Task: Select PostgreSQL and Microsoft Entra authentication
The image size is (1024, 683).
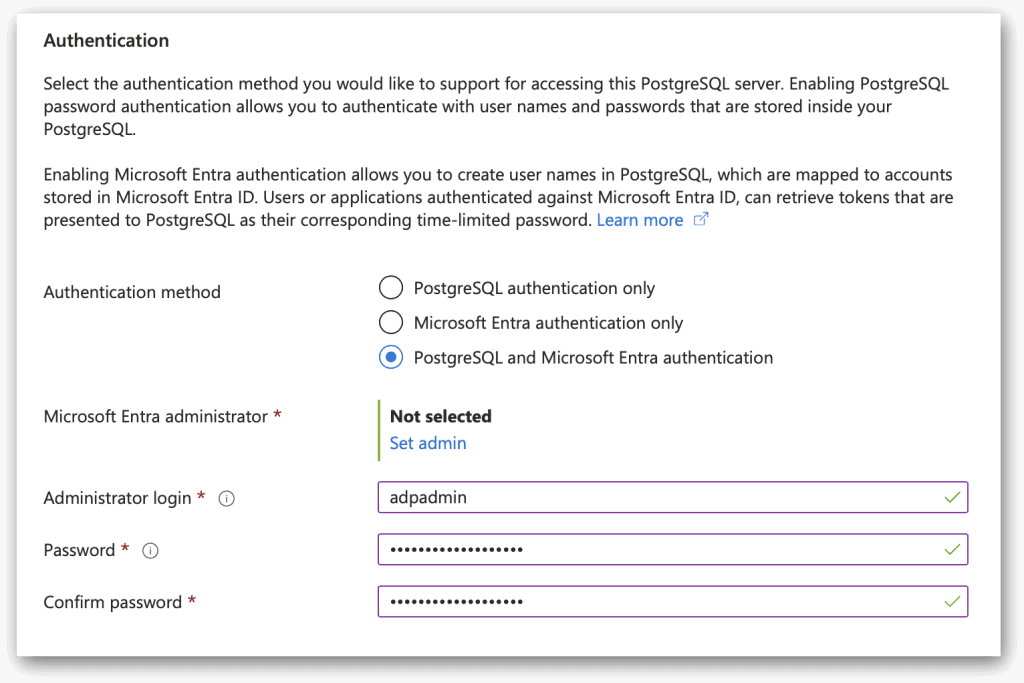Action: (x=391, y=356)
